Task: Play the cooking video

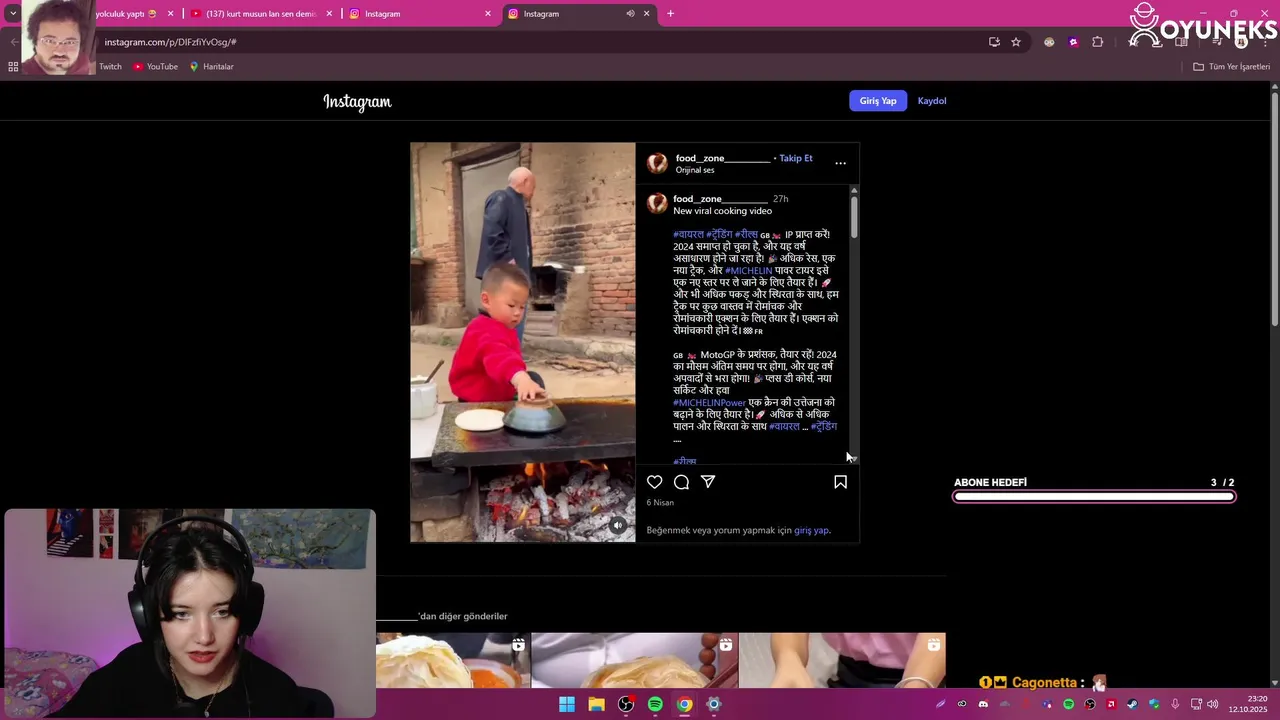Action: click(522, 342)
